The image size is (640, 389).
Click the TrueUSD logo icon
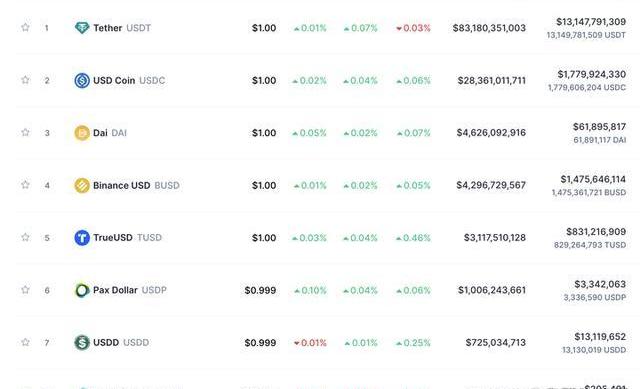[82, 238]
